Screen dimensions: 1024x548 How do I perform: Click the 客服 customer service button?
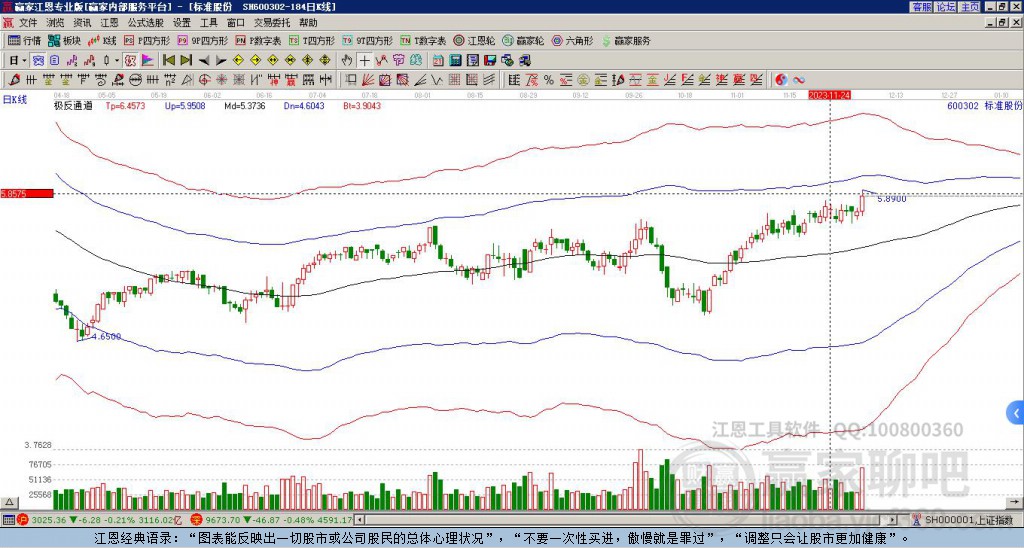pyautogui.click(x=923, y=7)
